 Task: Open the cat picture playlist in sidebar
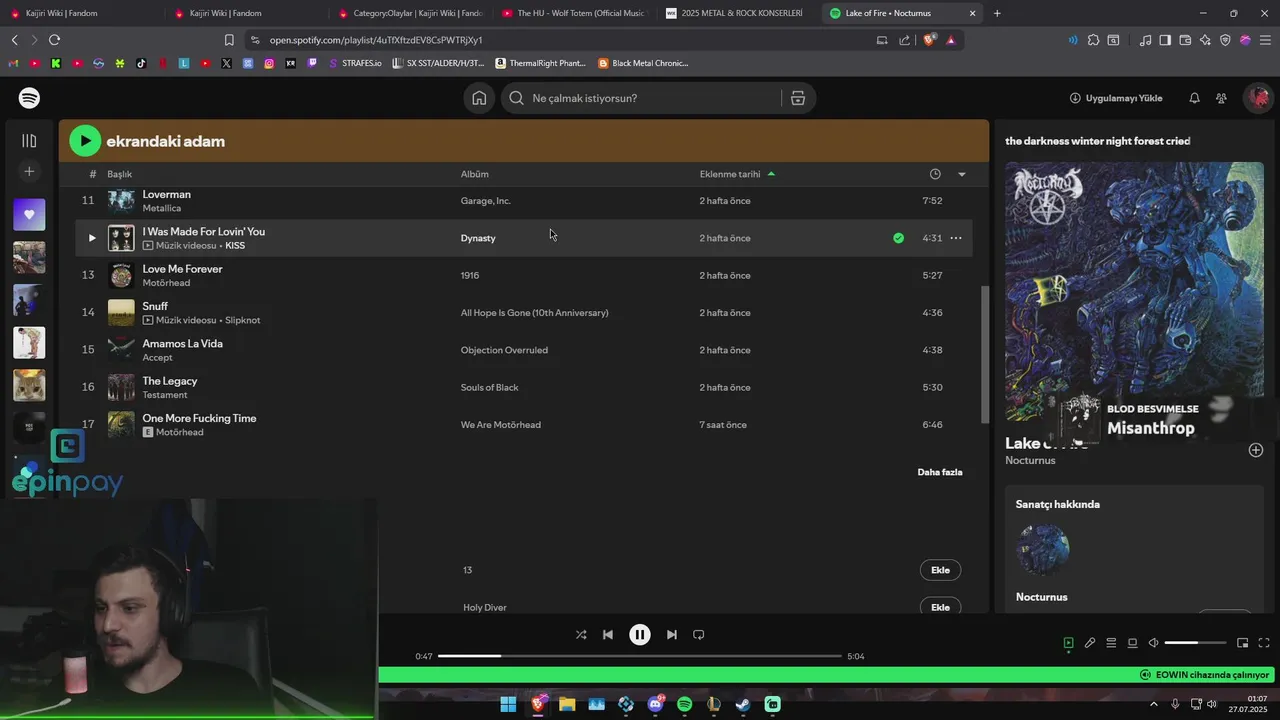29,385
